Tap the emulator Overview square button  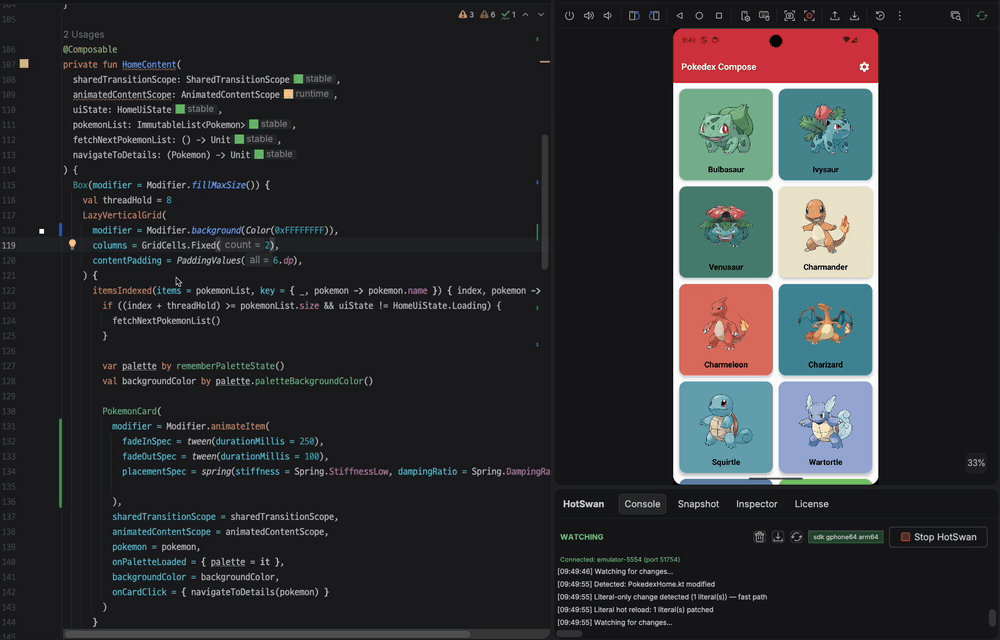pos(719,16)
